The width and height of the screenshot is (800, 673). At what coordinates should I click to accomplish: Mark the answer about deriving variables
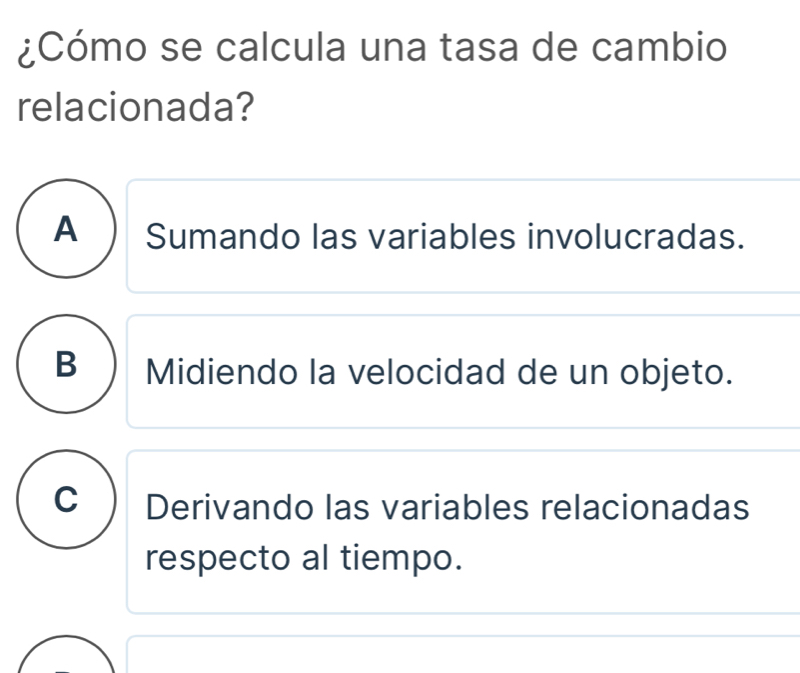[445, 531]
